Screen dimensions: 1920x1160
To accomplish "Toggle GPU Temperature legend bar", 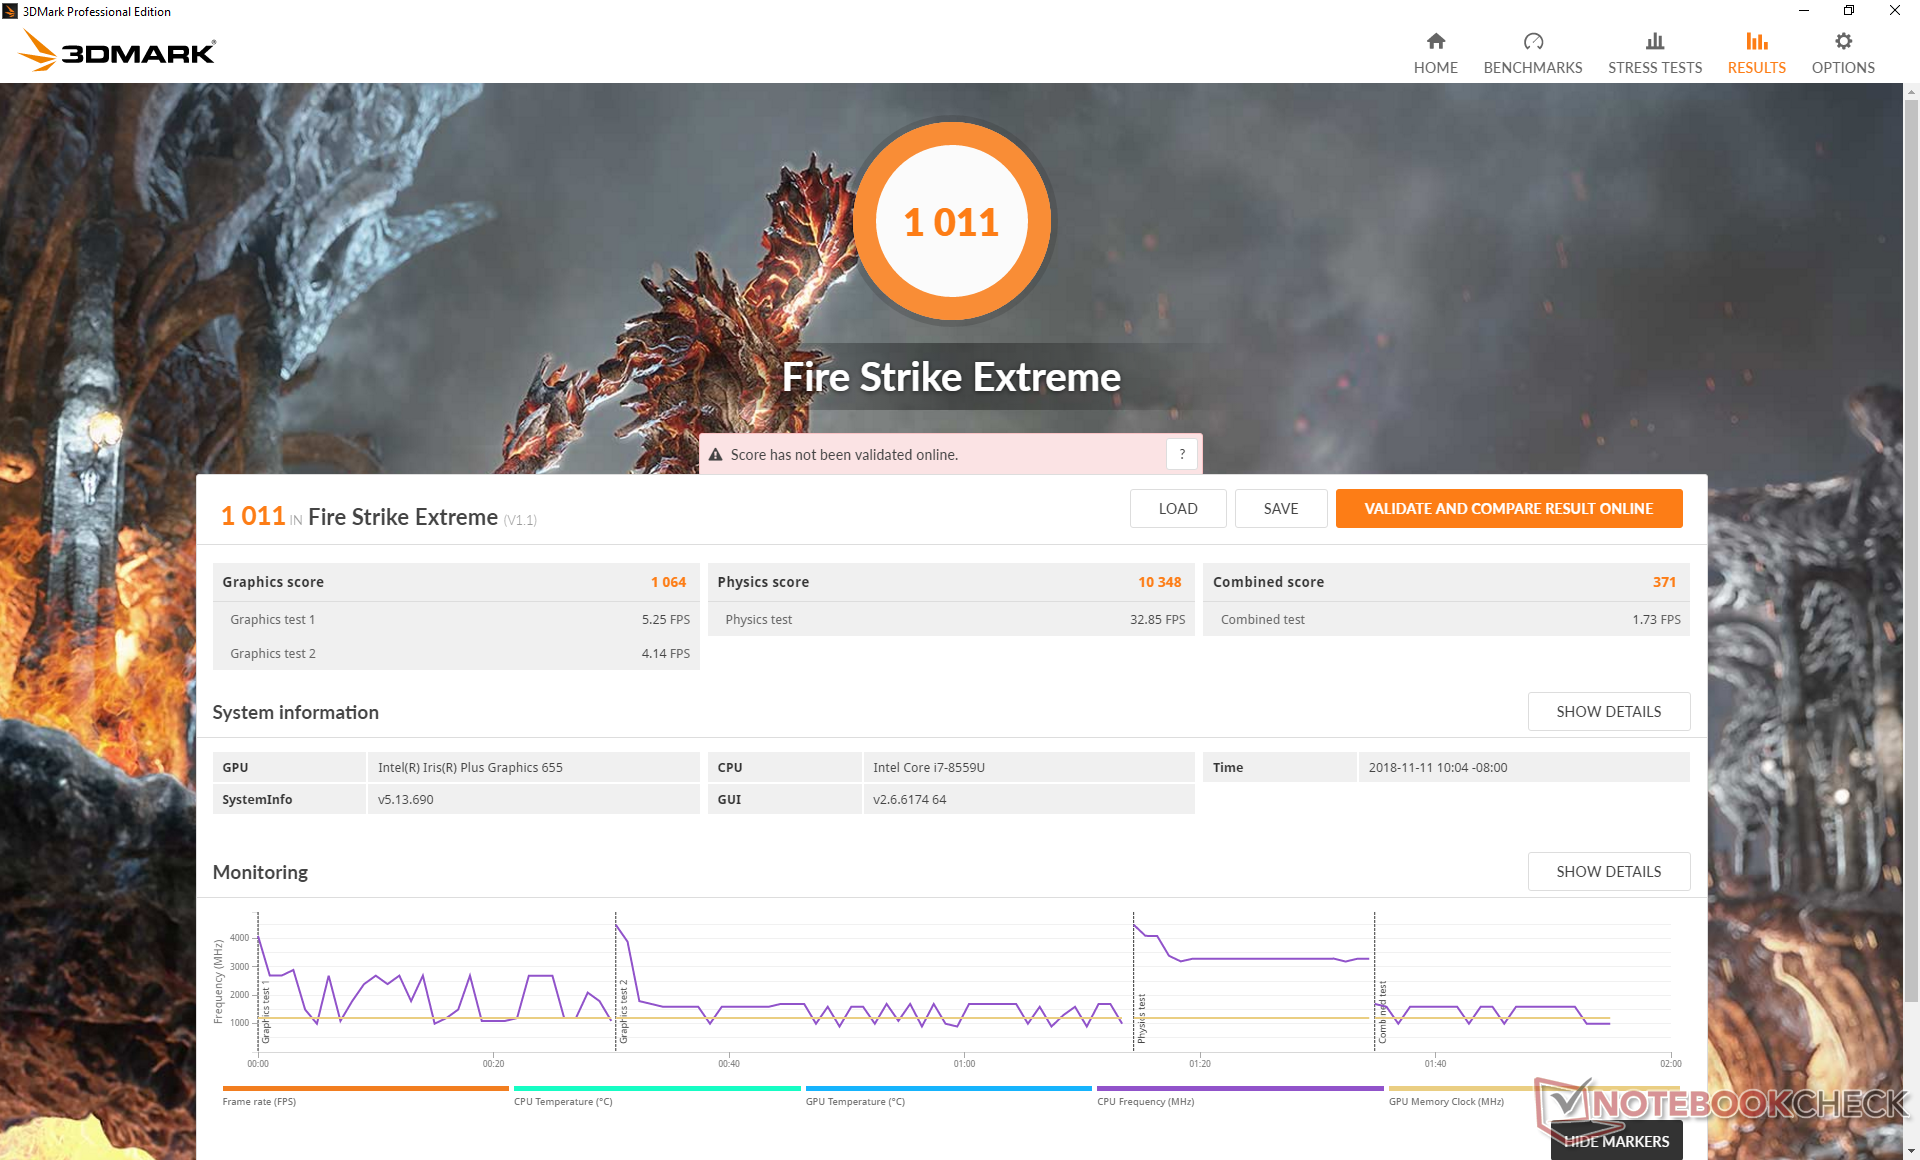I will [948, 1088].
